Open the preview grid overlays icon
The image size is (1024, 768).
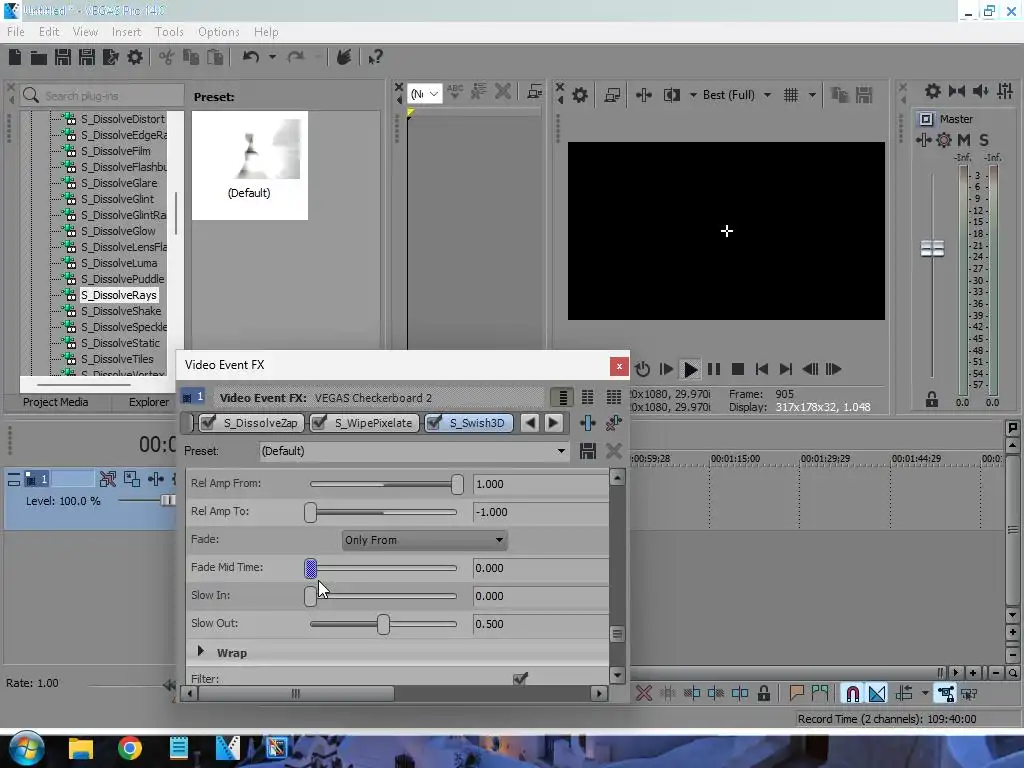(x=791, y=95)
